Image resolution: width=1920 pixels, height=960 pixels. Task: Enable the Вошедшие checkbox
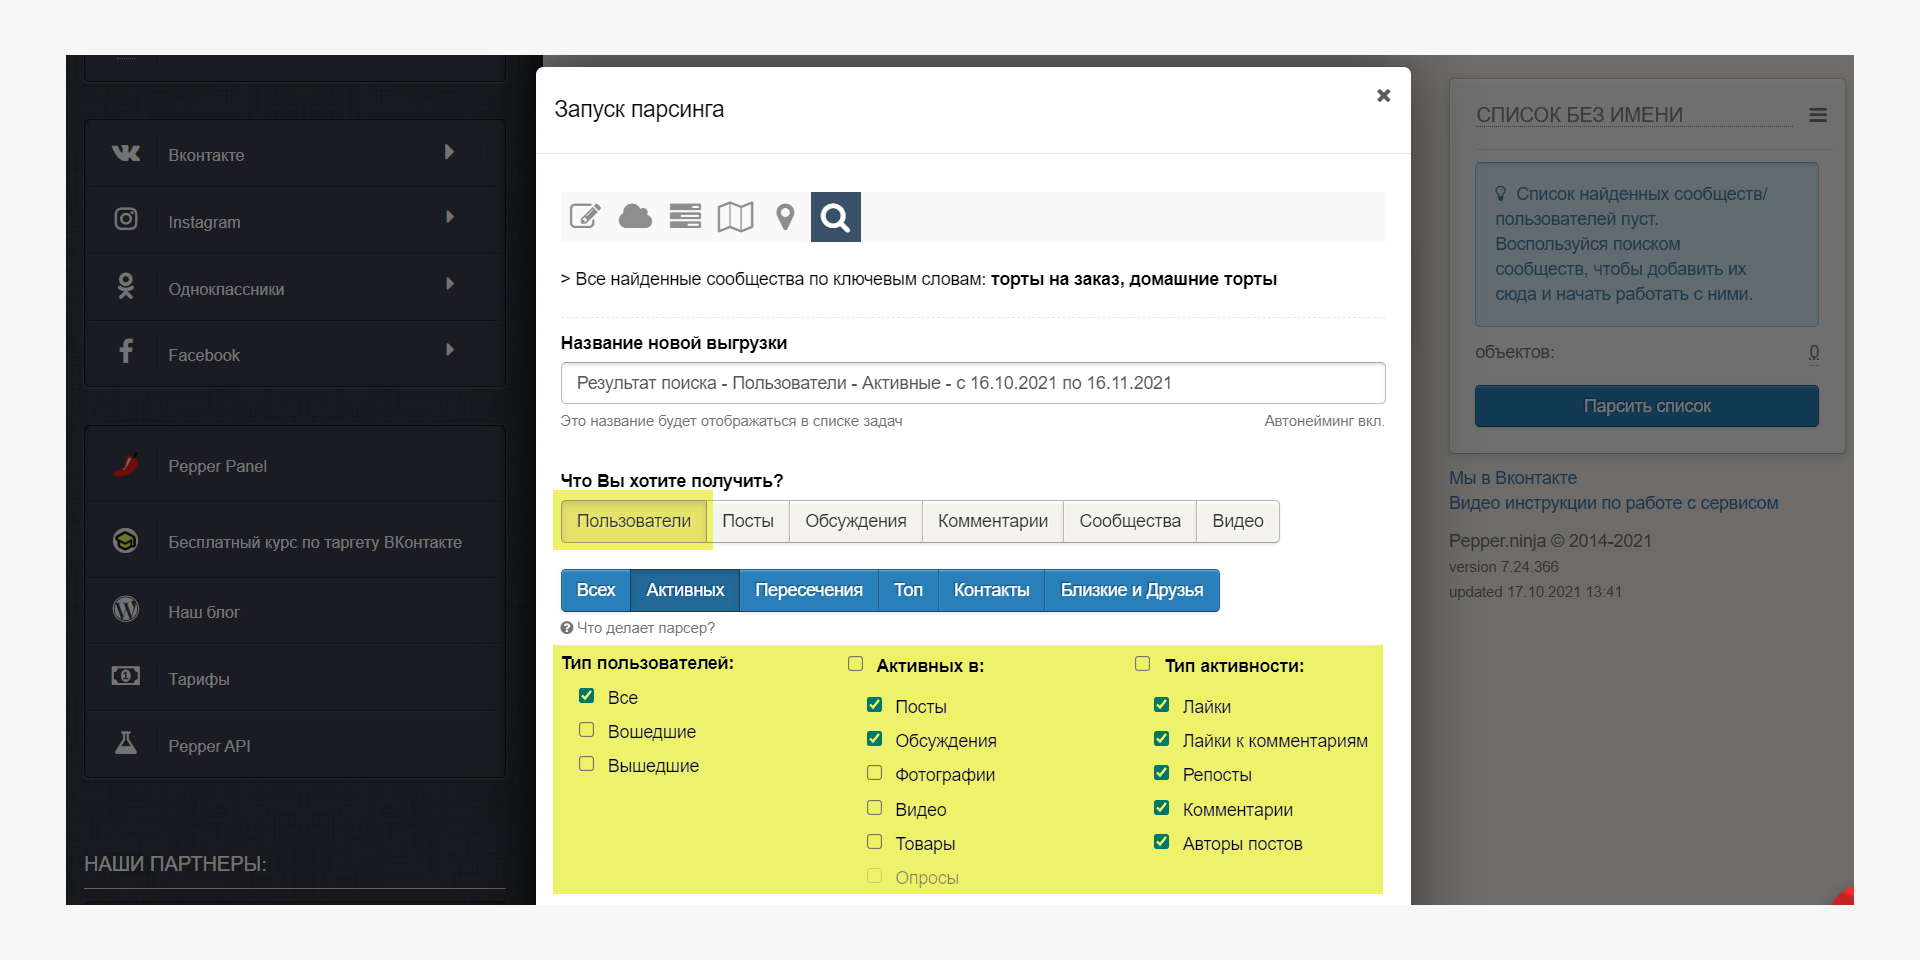click(x=587, y=730)
